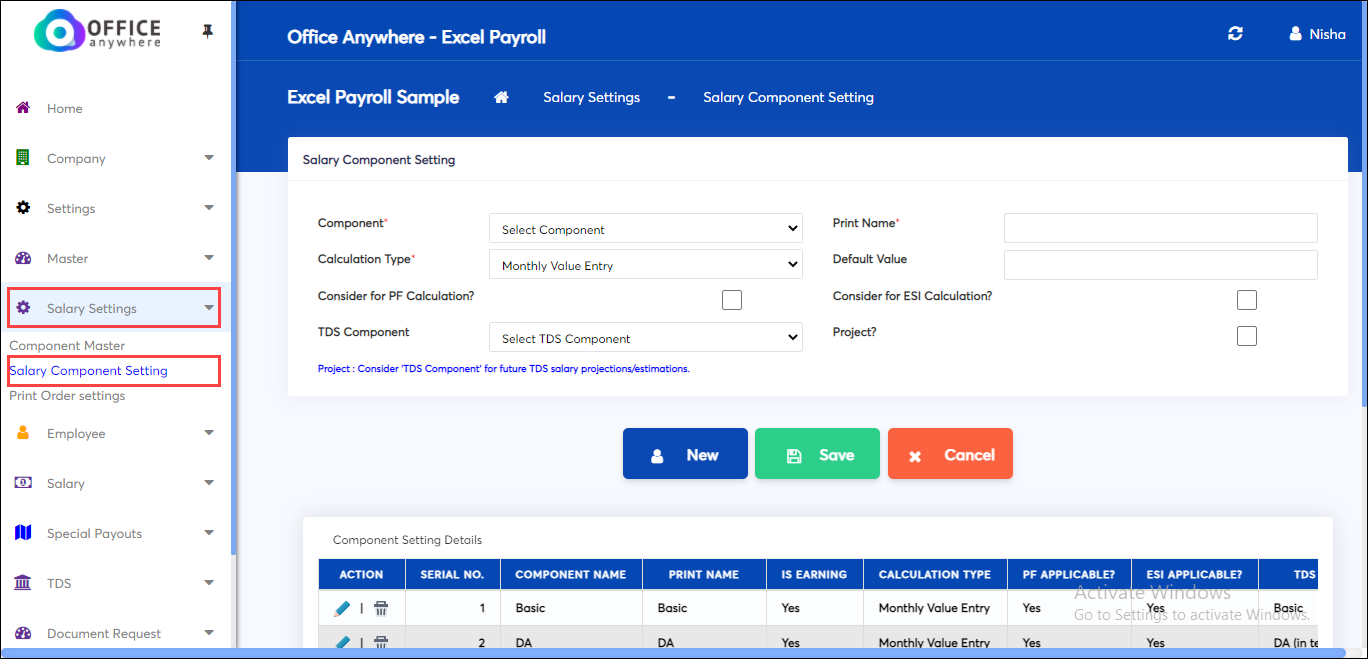Click the Employee person icon
Image resolution: width=1368 pixels, height=659 pixels.
23,433
